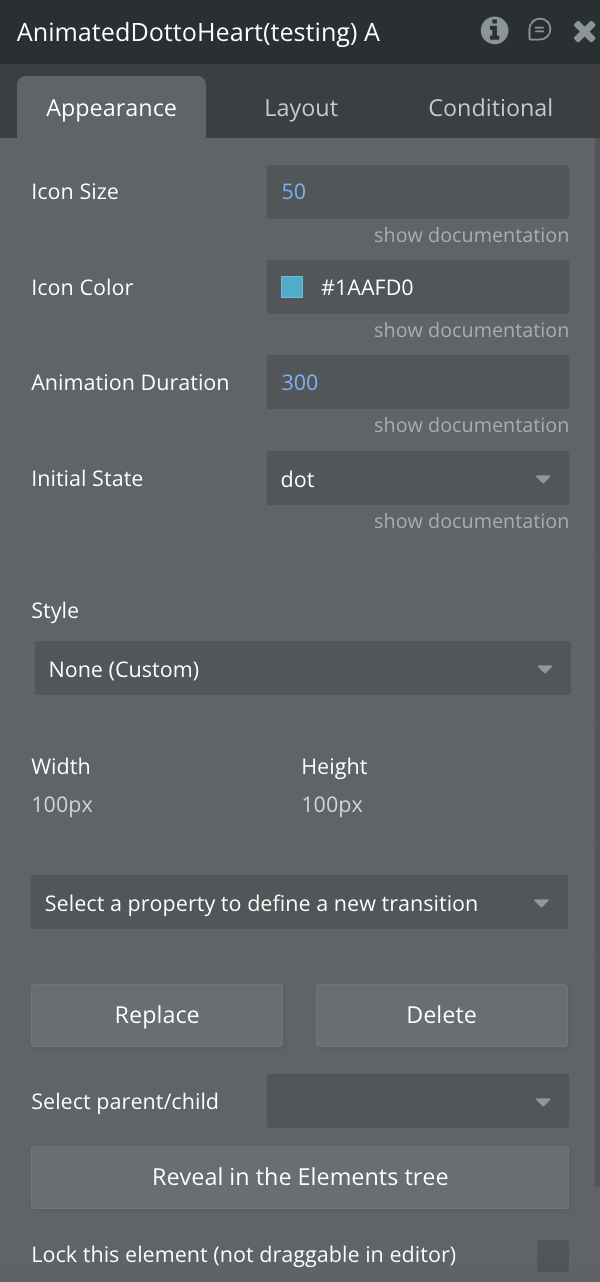The height and width of the screenshot is (1282, 600).
Task: Open the new transition property dropdown
Action: pyautogui.click(x=299, y=903)
